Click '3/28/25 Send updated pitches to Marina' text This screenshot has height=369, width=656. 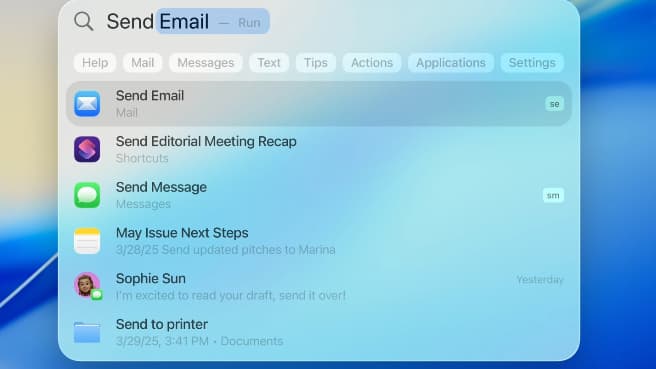click(x=226, y=250)
